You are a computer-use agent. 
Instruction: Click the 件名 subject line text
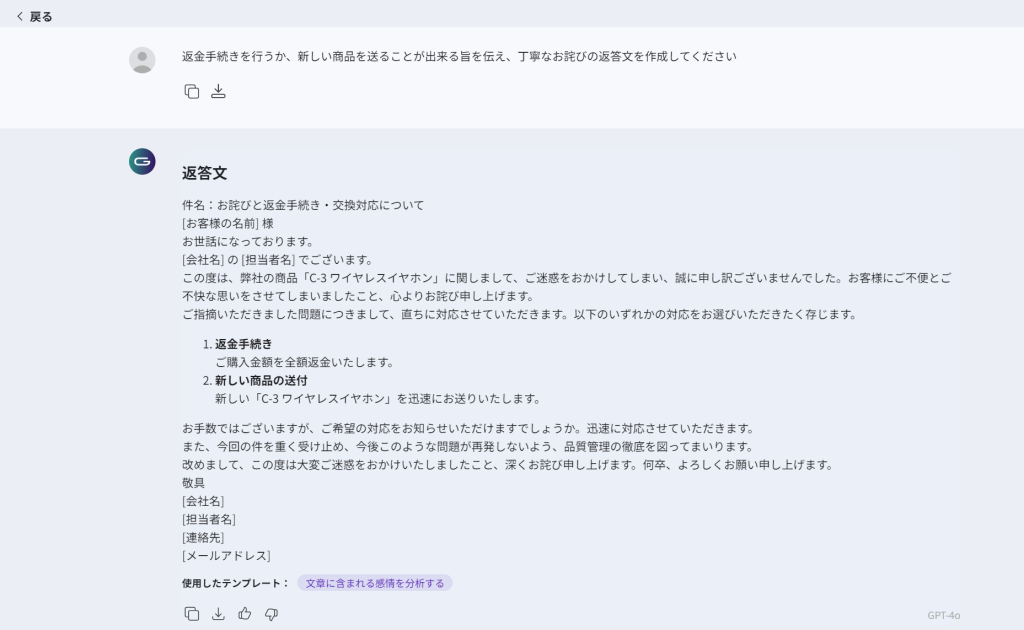[x=303, y=205]
